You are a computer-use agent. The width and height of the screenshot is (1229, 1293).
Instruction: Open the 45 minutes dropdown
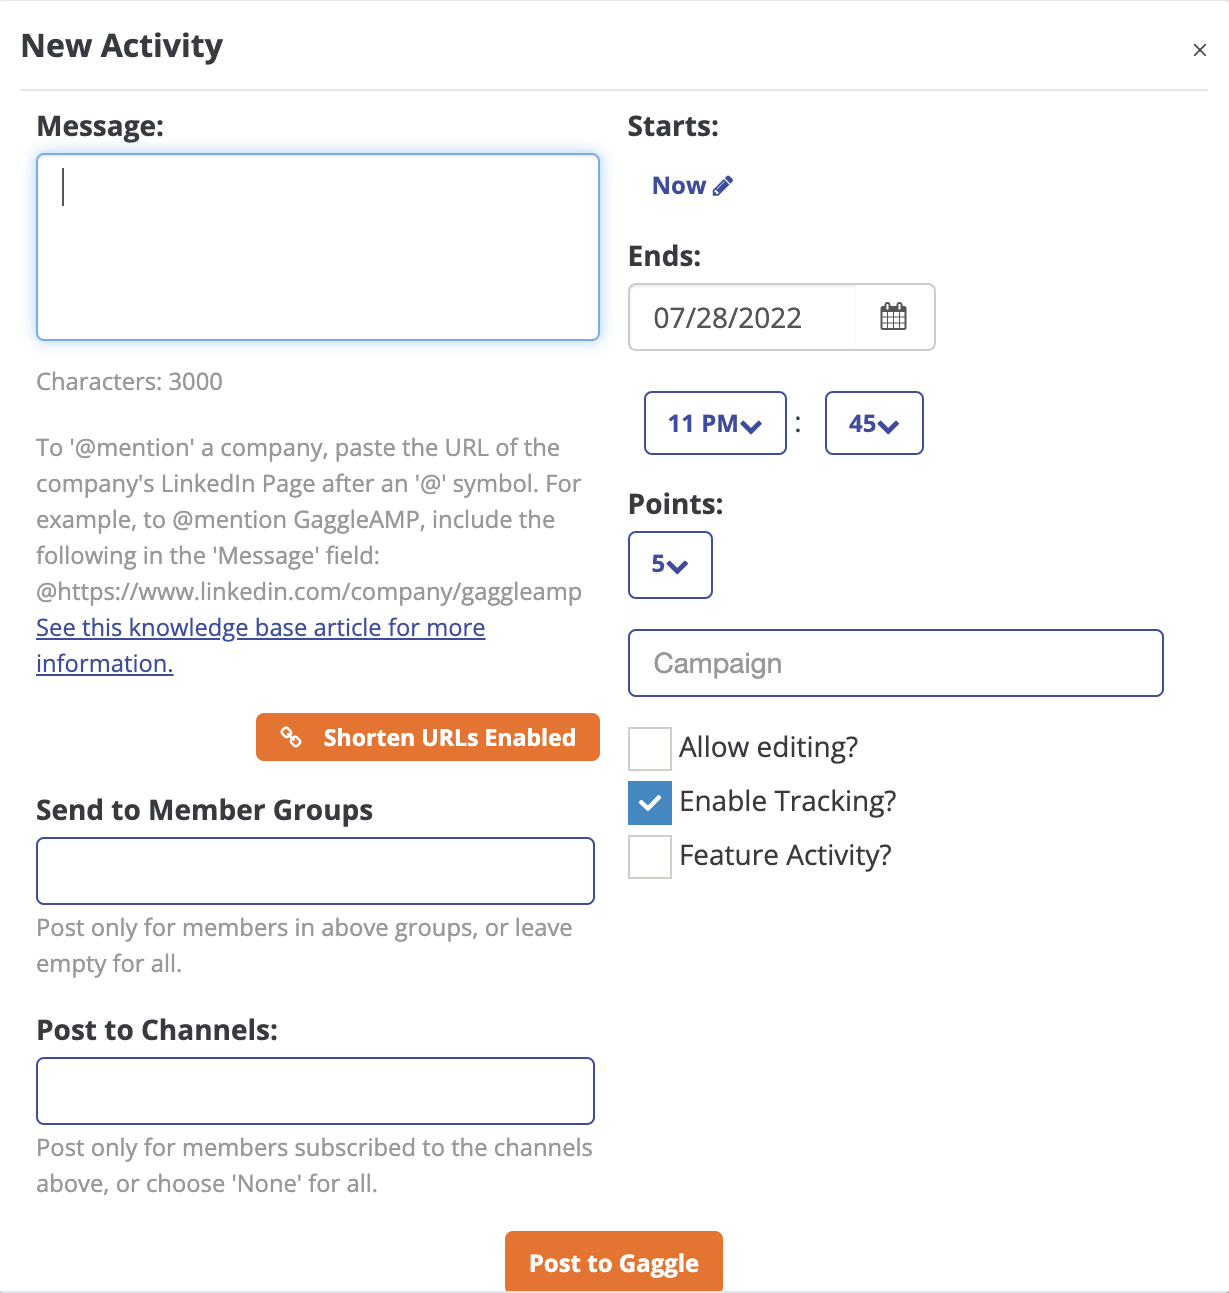(x=874, y=423)
